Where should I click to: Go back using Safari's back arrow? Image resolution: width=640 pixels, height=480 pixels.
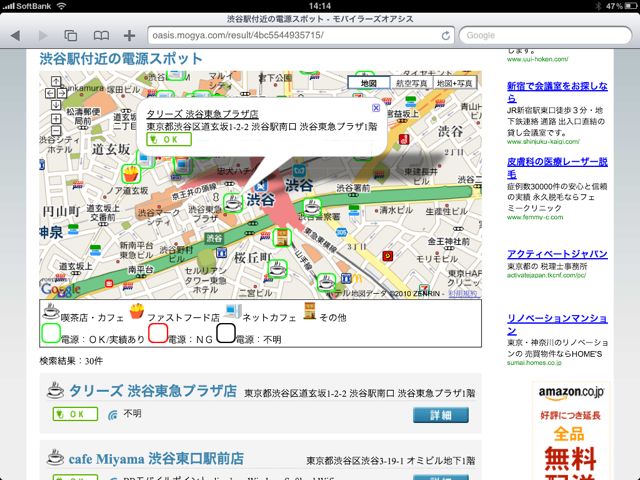point(15,36)
